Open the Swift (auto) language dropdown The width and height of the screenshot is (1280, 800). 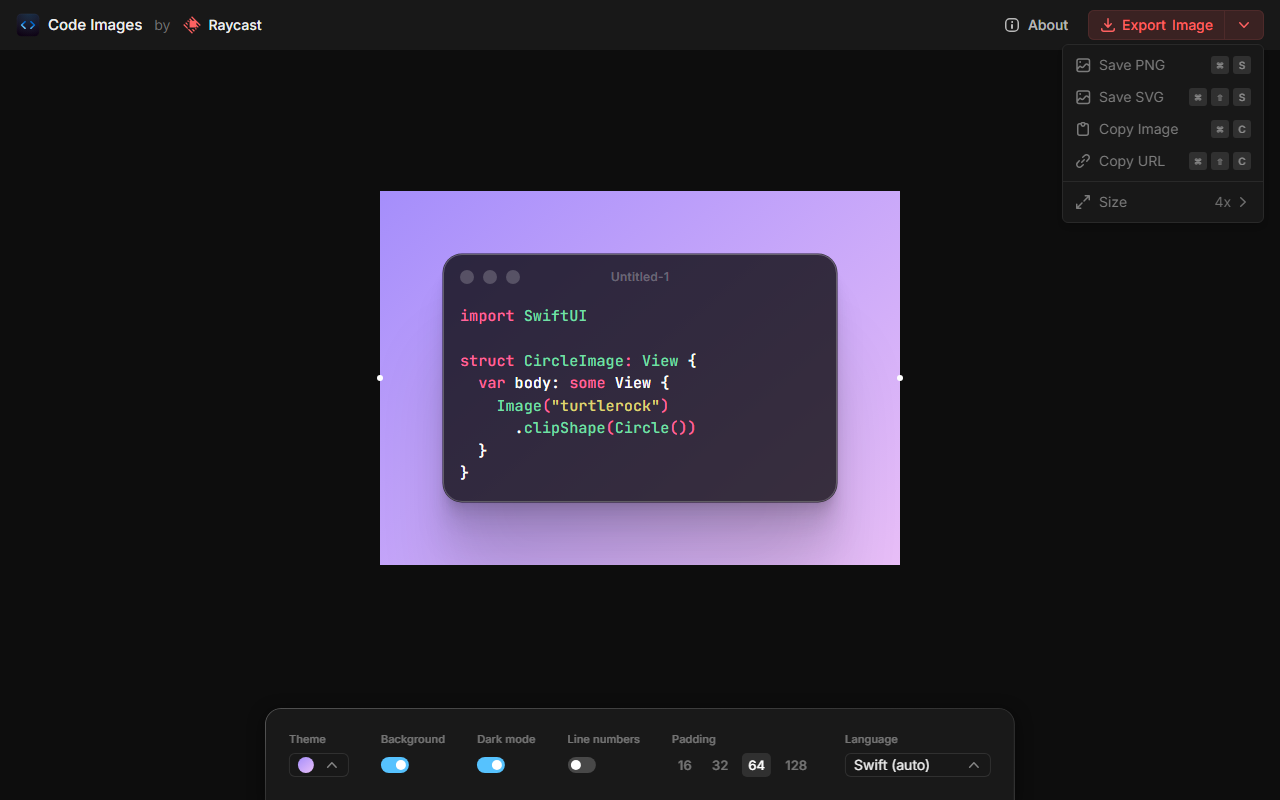918,765
